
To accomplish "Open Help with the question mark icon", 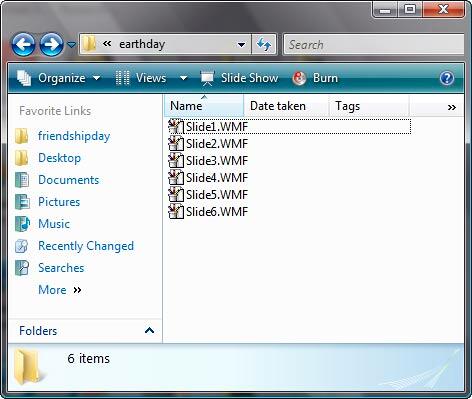I will click(447, 78).
